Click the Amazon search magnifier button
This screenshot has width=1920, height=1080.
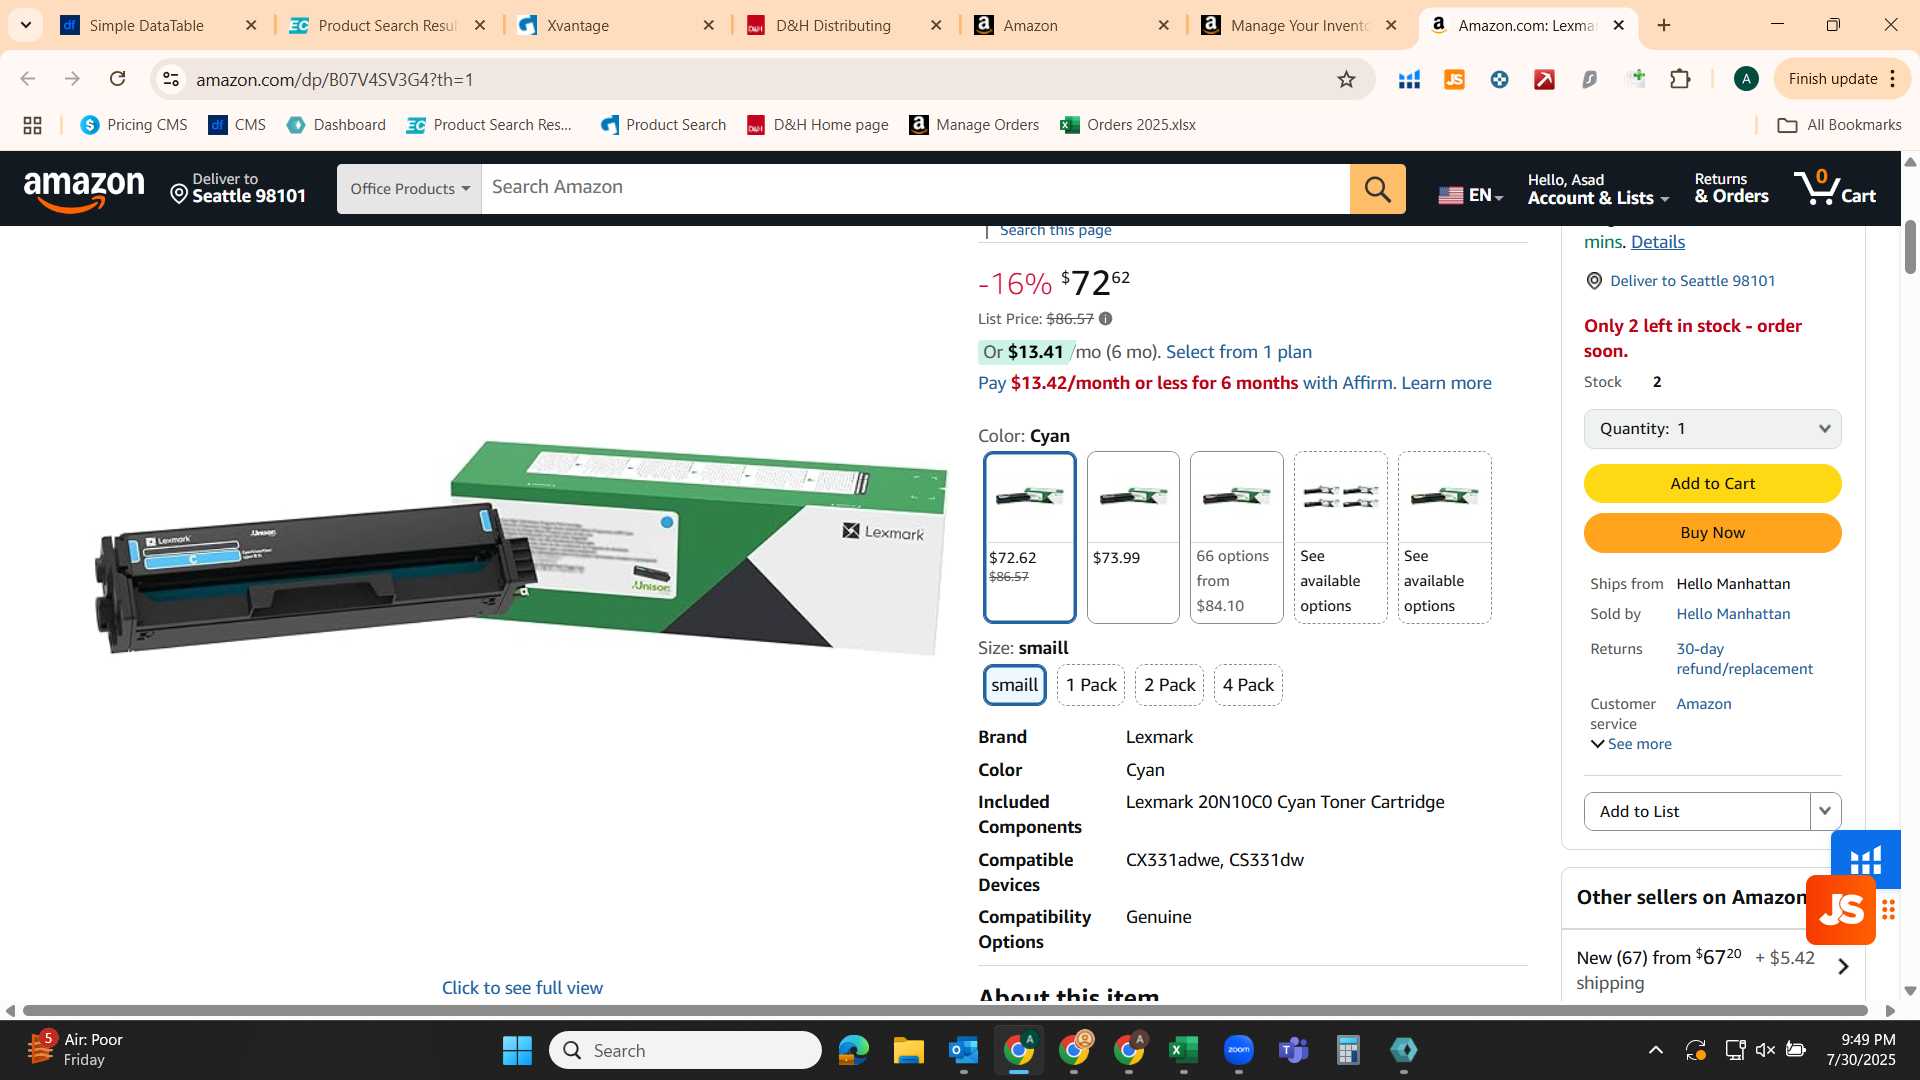pos(1377,189)
